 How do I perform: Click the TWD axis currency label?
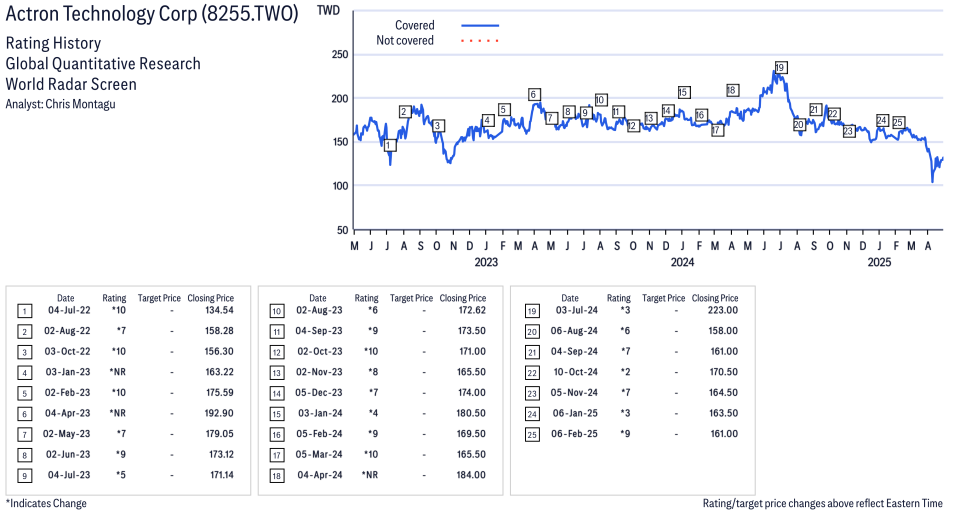tap(329, 10)
